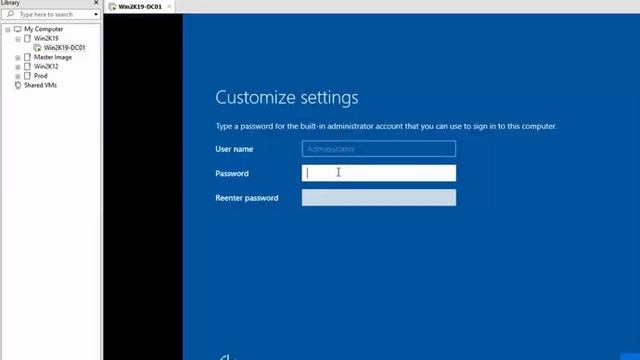Click the Shared VMs icon

(x=18, y=85)
